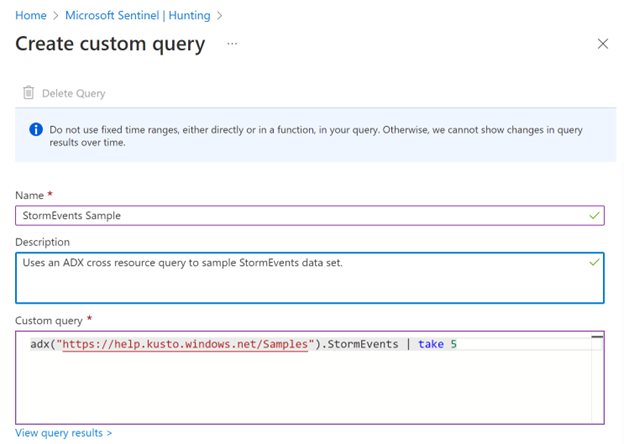Click the Name field label
The height and width of the screenshot is (444, 624).
(x=29, y=195)
